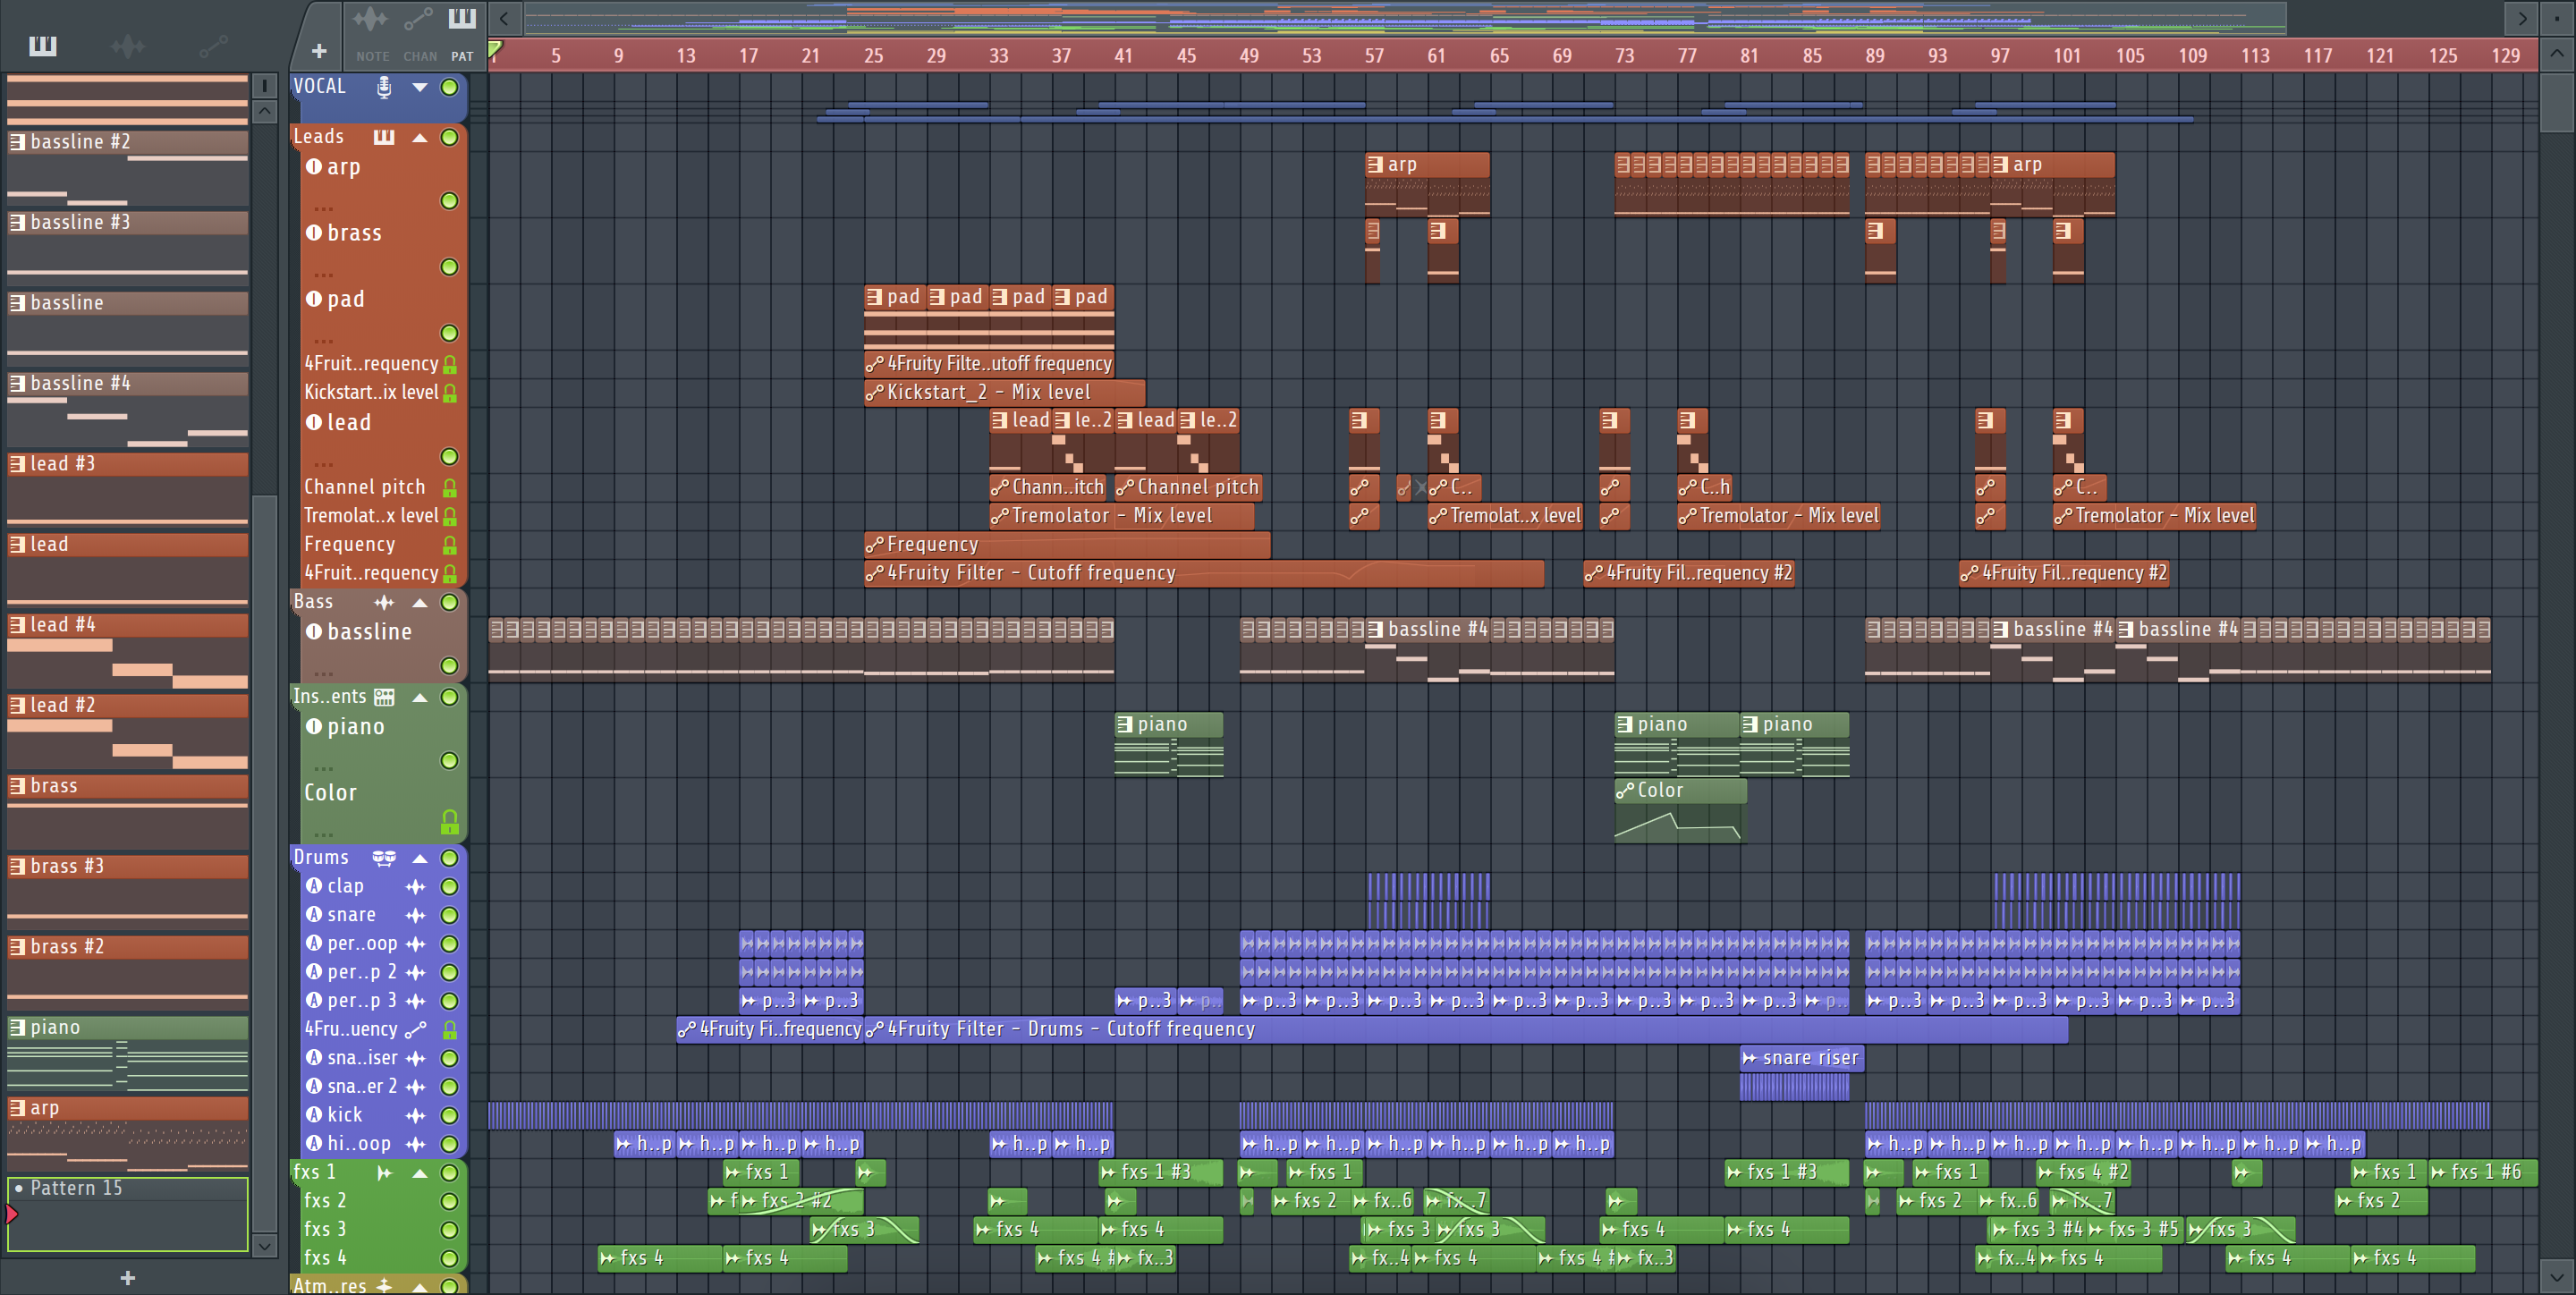Switch picker panel to audio clips icon
The width and height of the screenshot is (2576, 1295).
128,45
